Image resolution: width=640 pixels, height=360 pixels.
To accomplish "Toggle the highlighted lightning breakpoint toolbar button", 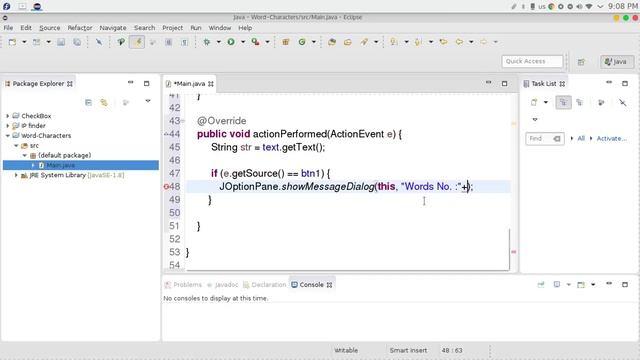I will point(137,42).
